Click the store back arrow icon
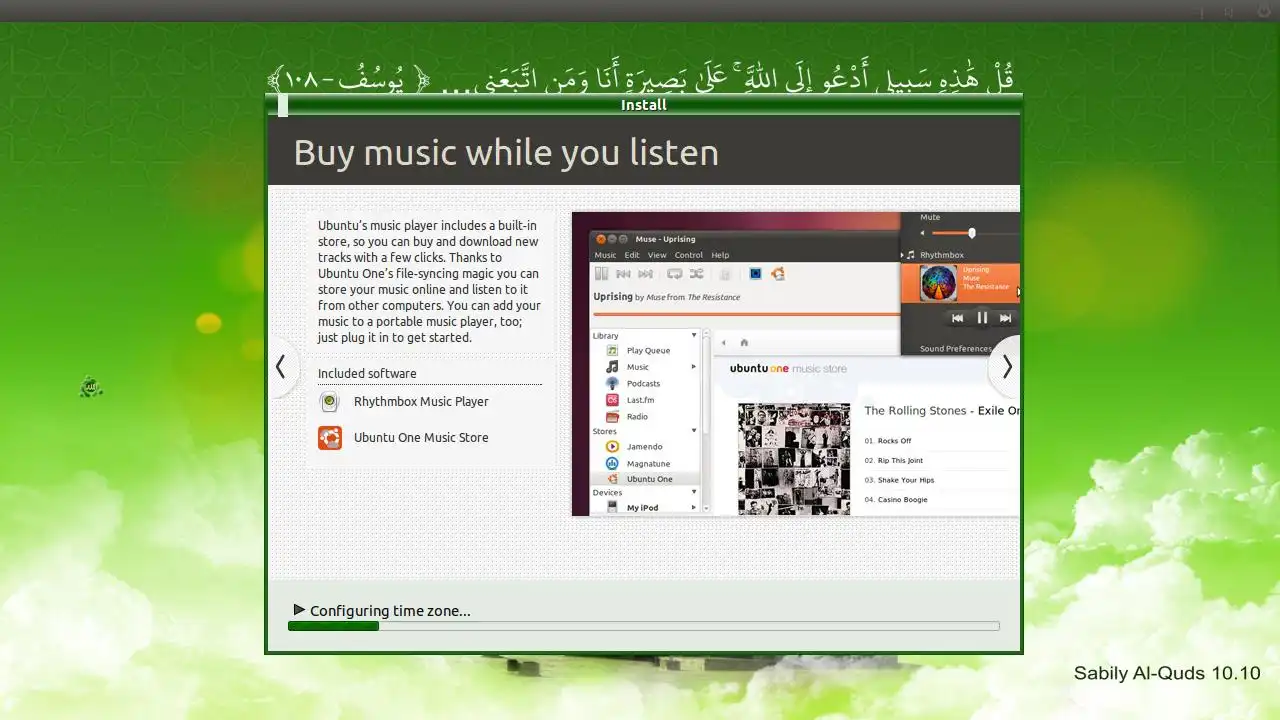Viewport: 1280px width, 720px height. click(725, 343)
